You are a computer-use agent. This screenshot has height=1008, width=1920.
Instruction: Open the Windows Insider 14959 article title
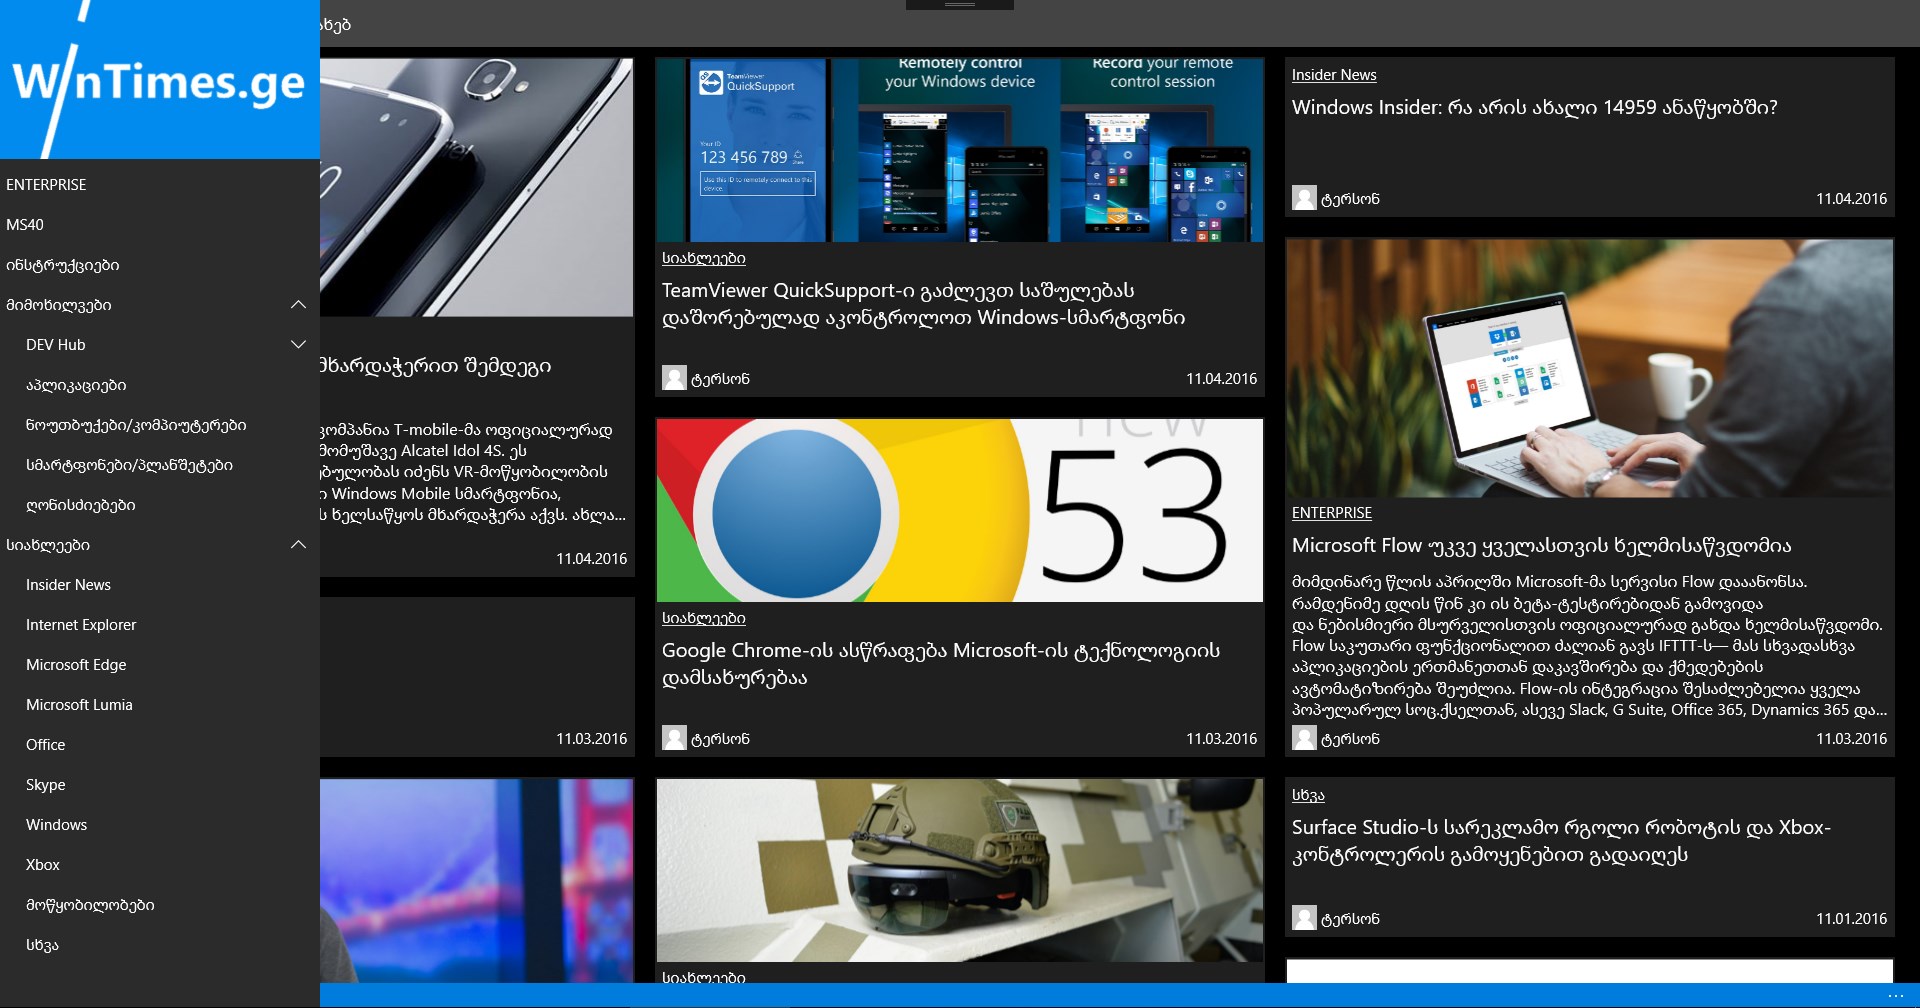click(1534, 108)
